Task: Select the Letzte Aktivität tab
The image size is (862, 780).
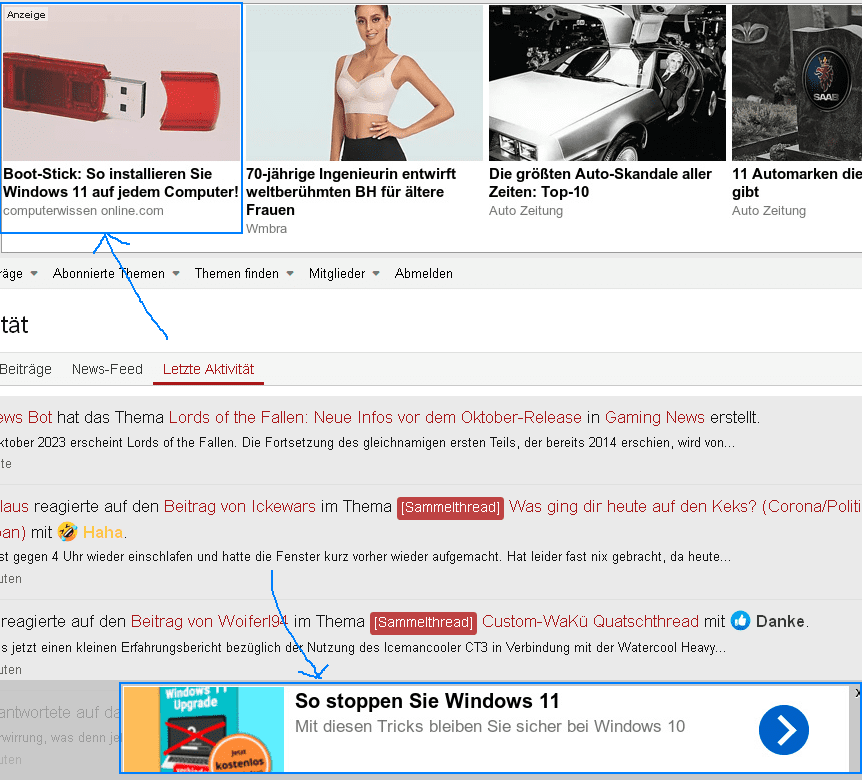Action: [x=208, y=369]
